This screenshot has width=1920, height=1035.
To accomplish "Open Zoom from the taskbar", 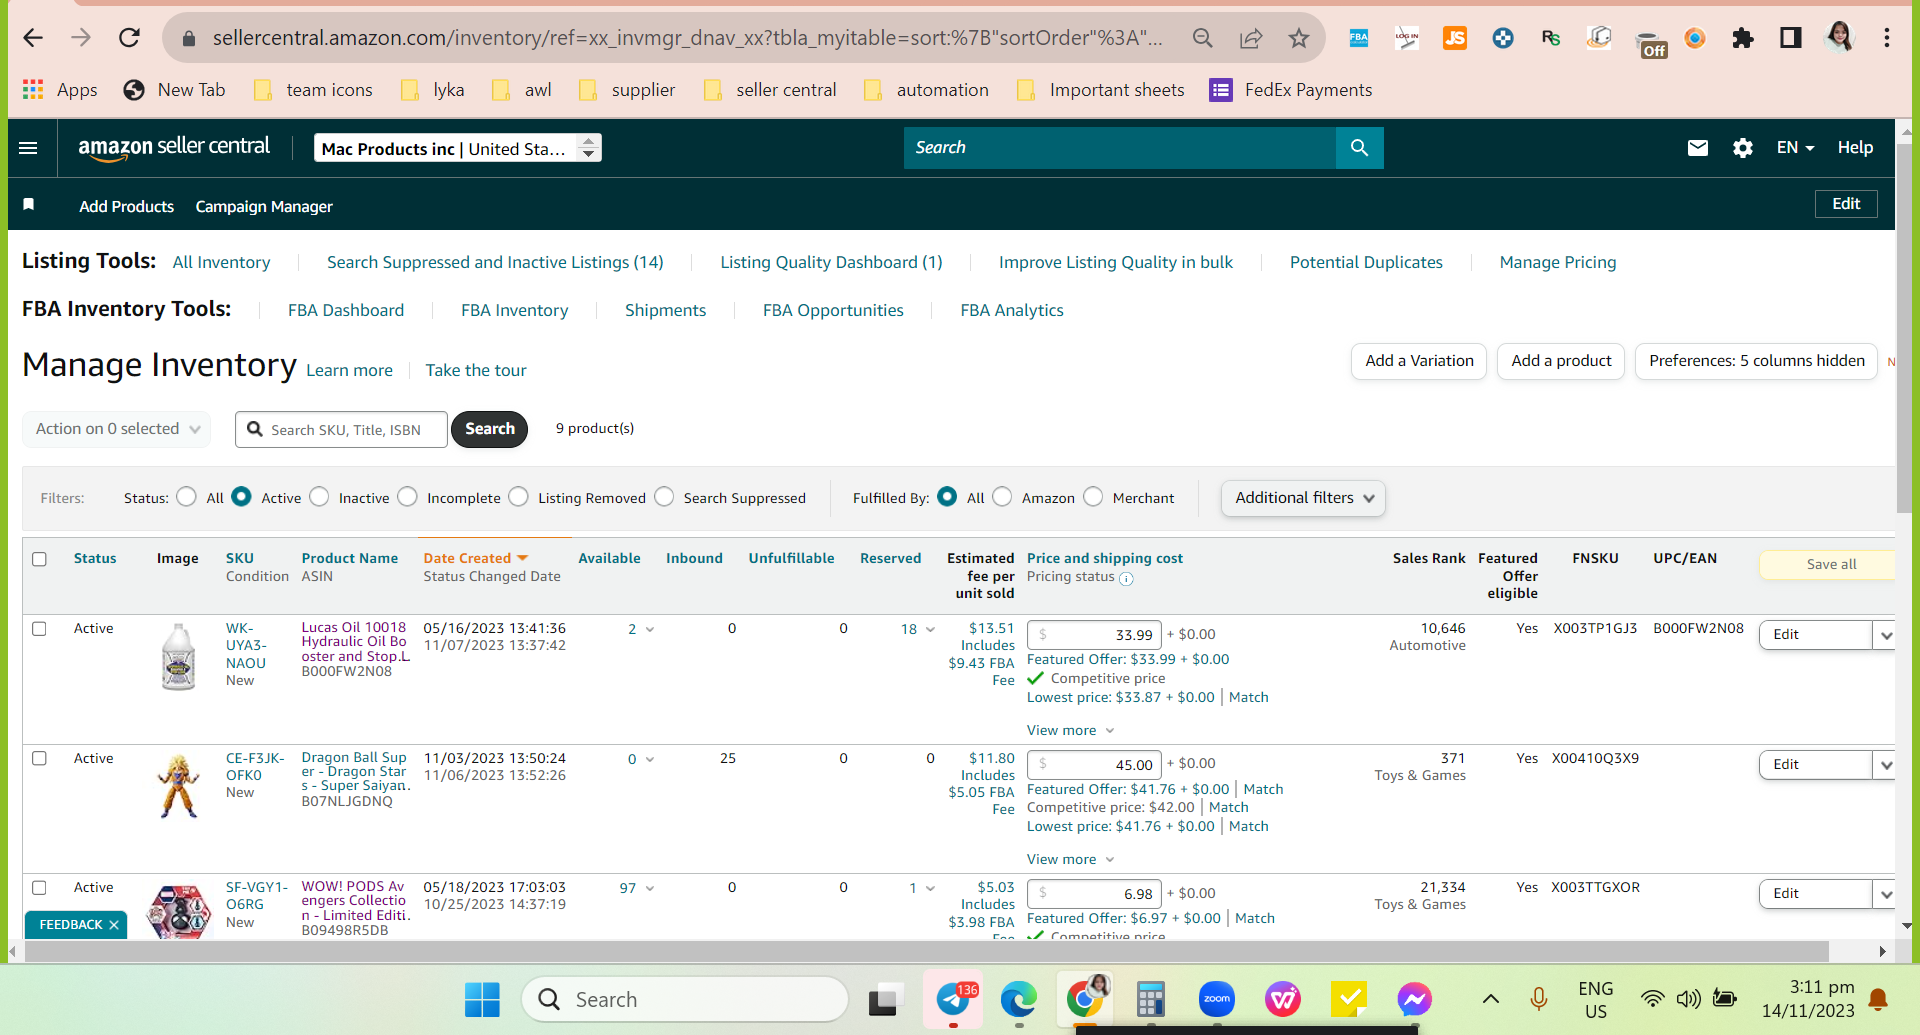I will (x=1217, y=999).
